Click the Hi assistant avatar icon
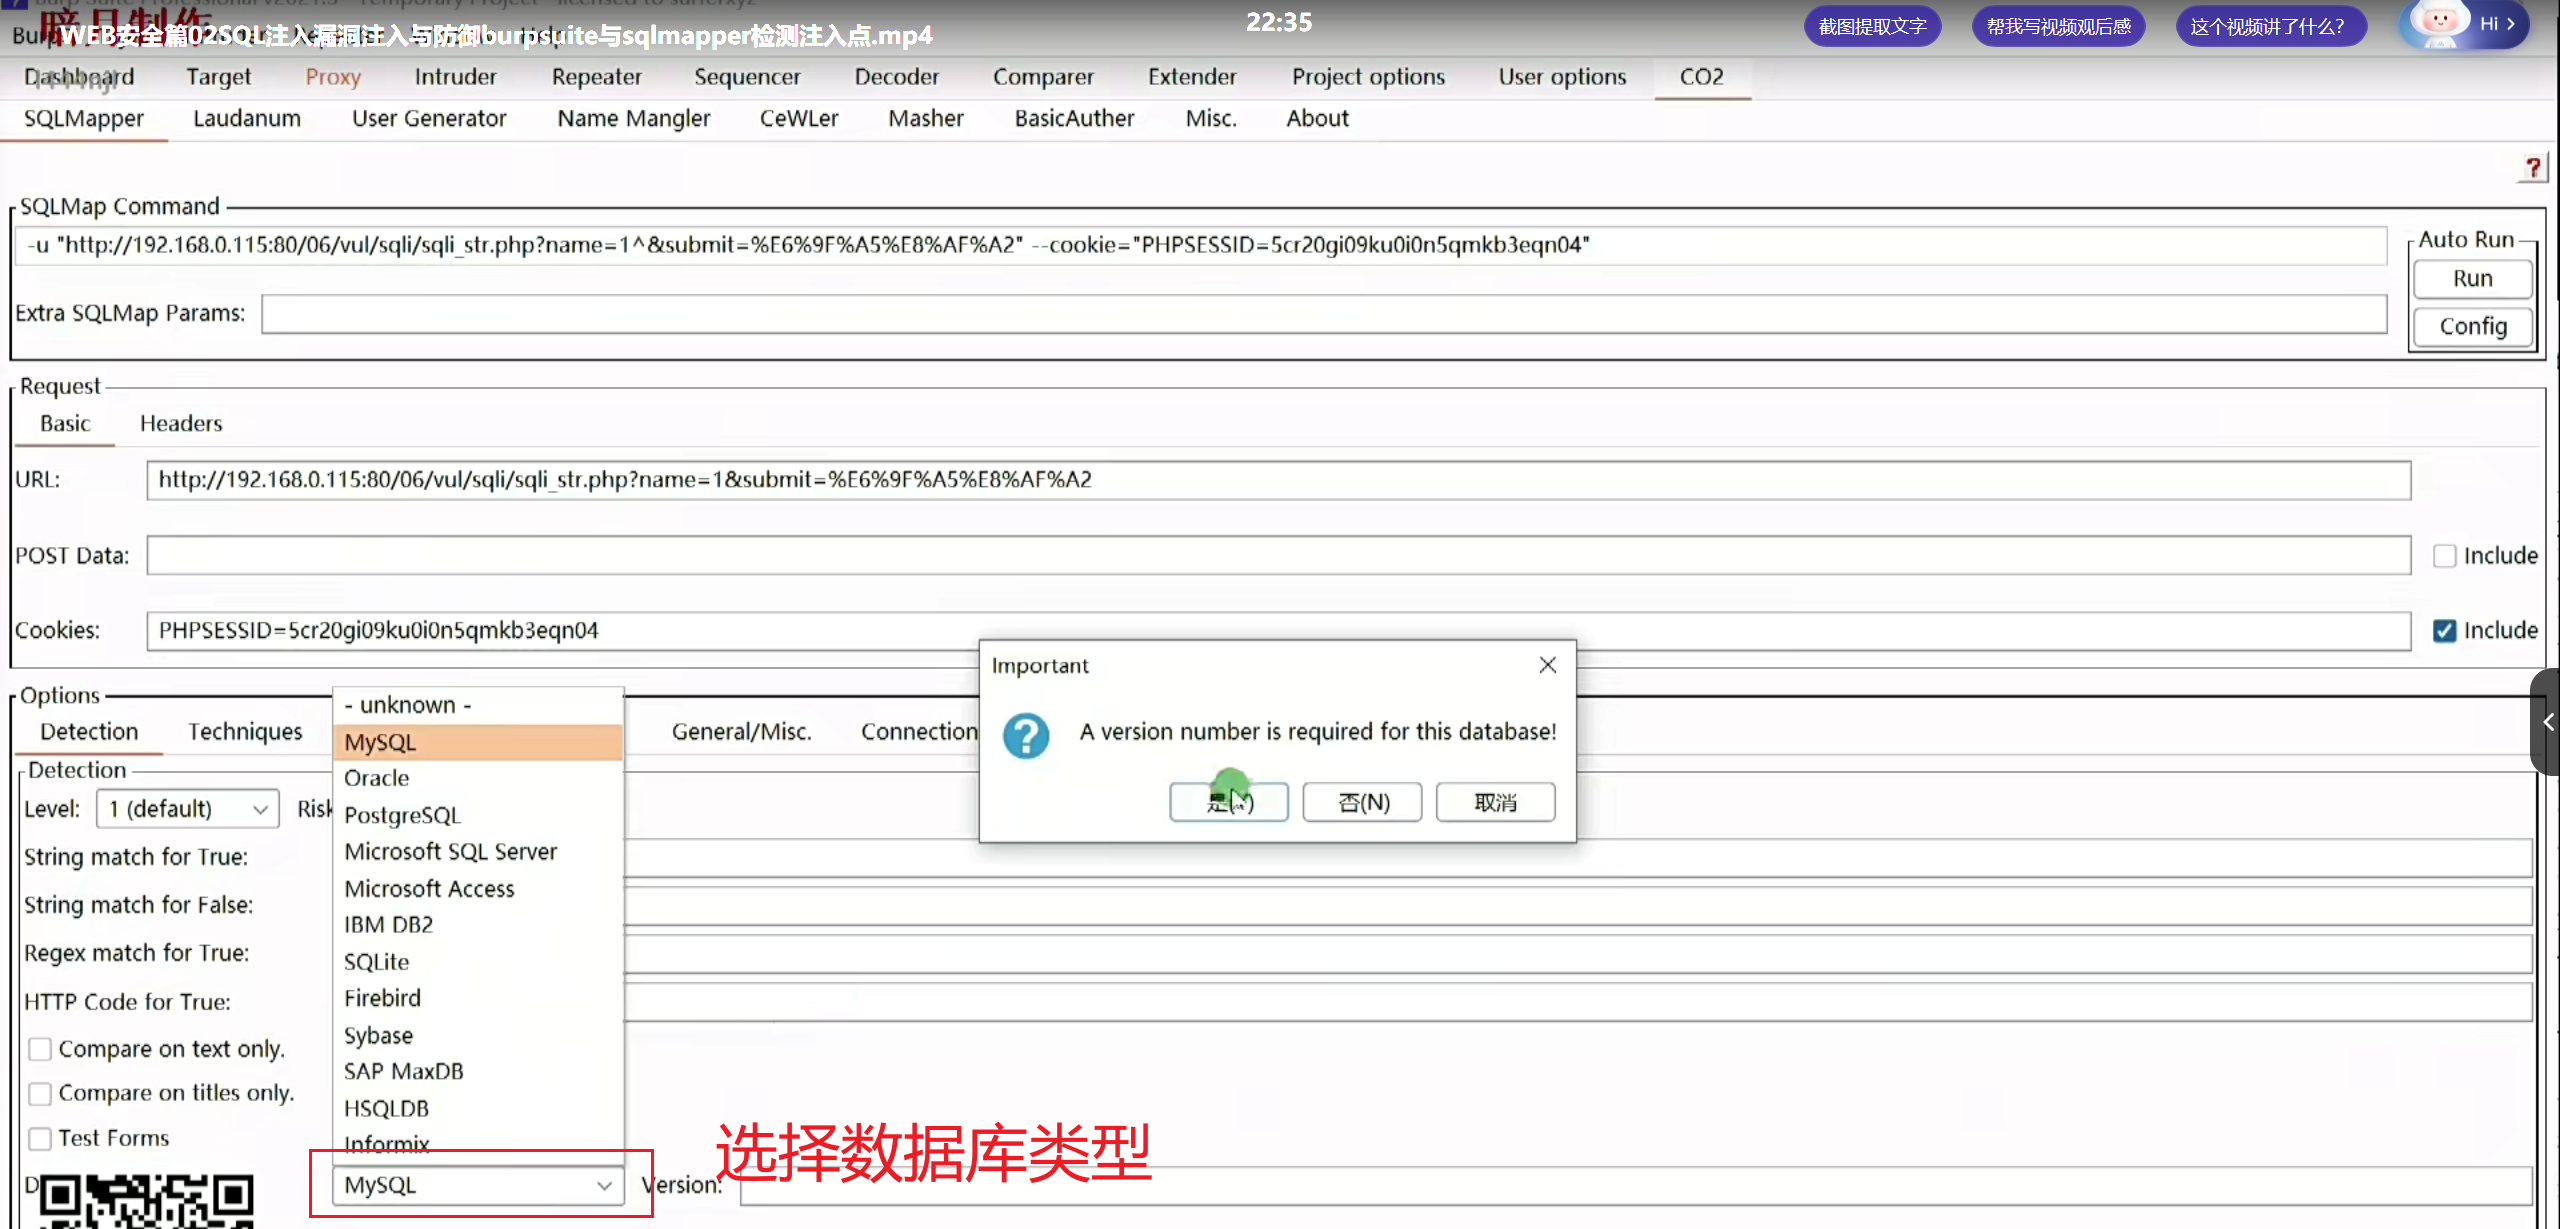The height and width of the screenshot is (1229, 2560). tap(2439, 24)
